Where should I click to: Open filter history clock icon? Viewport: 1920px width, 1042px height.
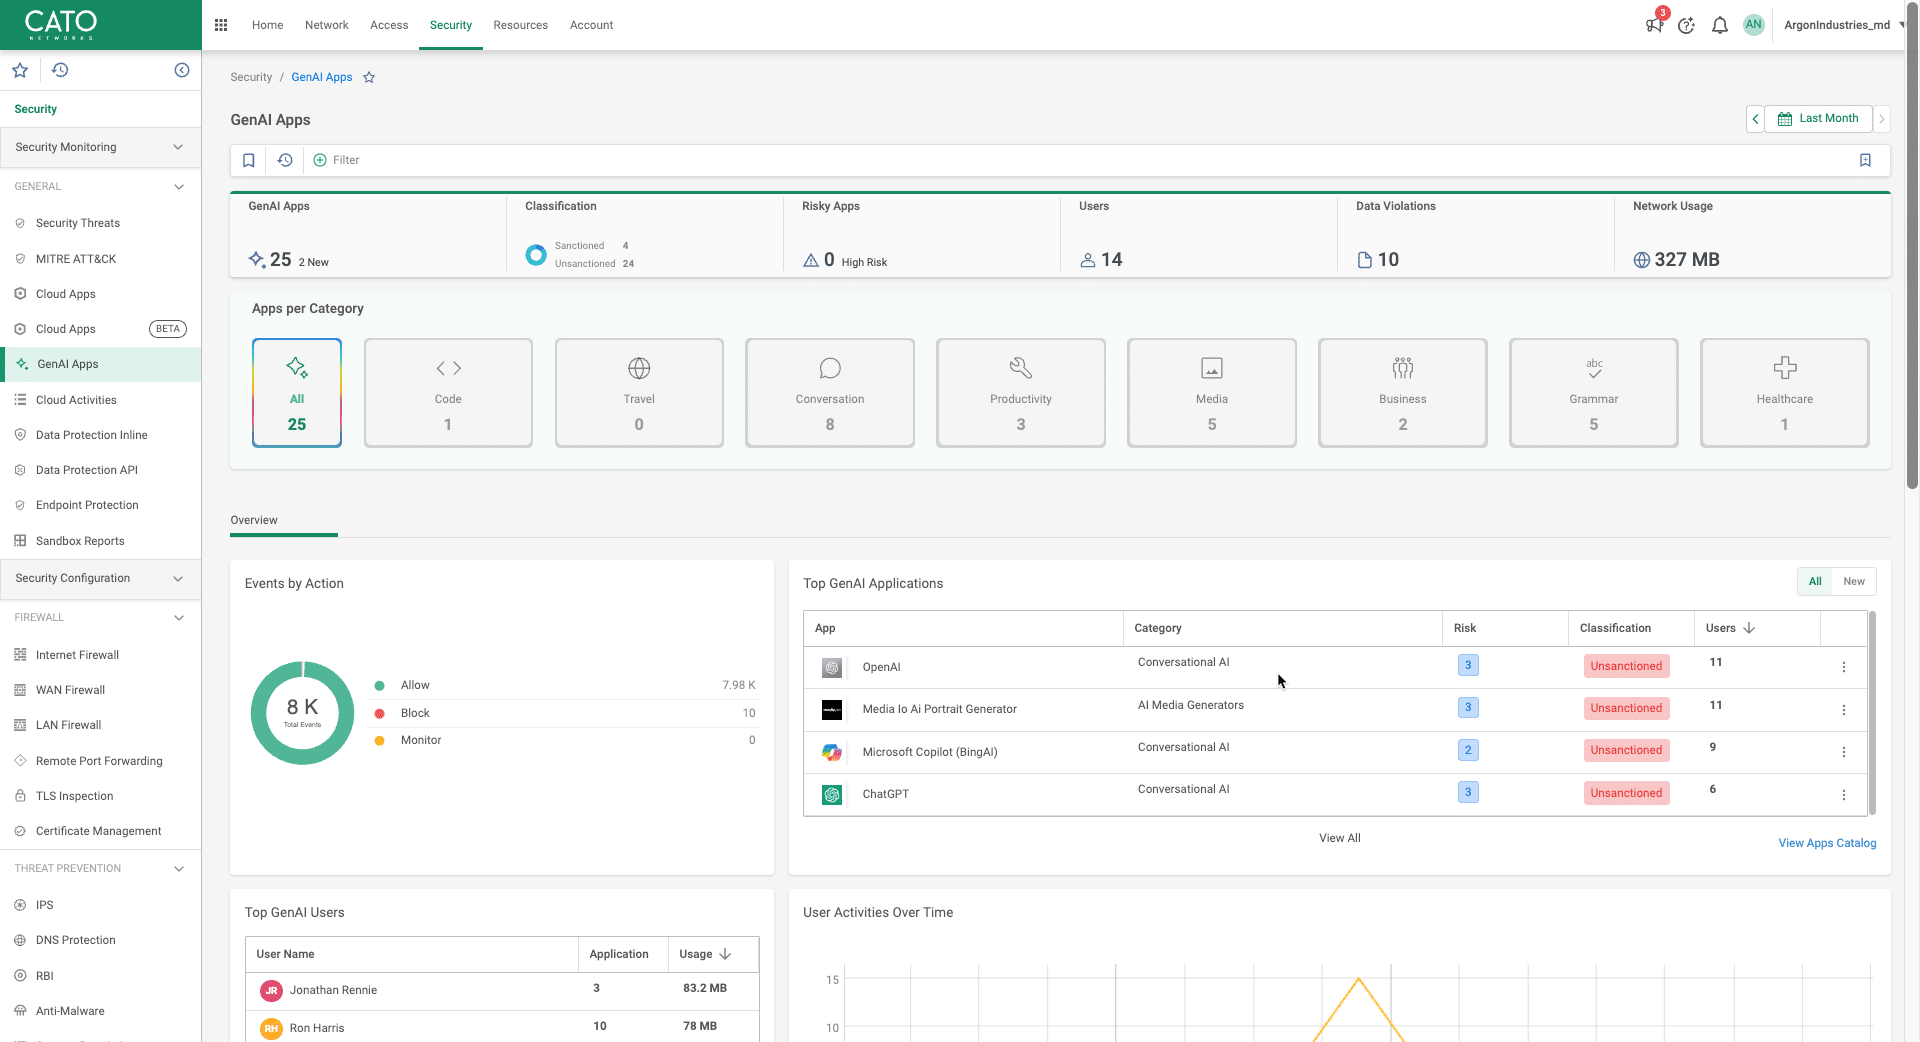pos(285,160)
